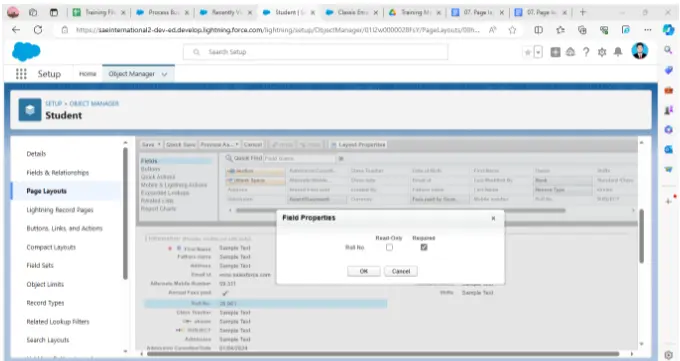Expand the favorites list dropdown arrow

coord(538,53)
